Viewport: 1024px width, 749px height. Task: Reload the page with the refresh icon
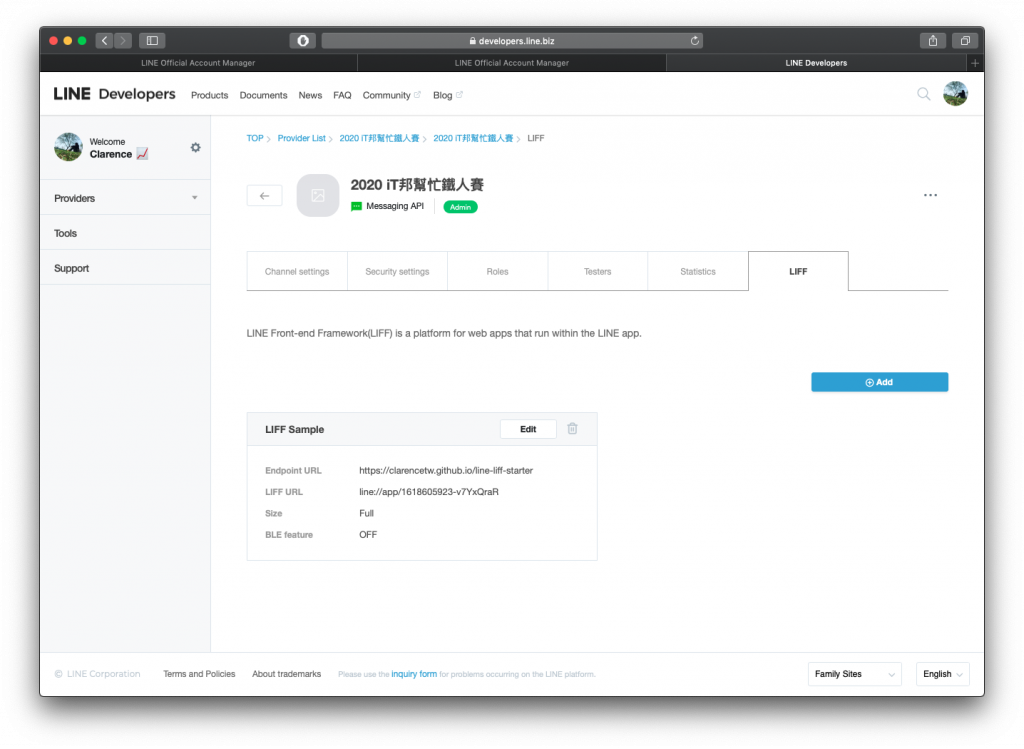point(695,40)
